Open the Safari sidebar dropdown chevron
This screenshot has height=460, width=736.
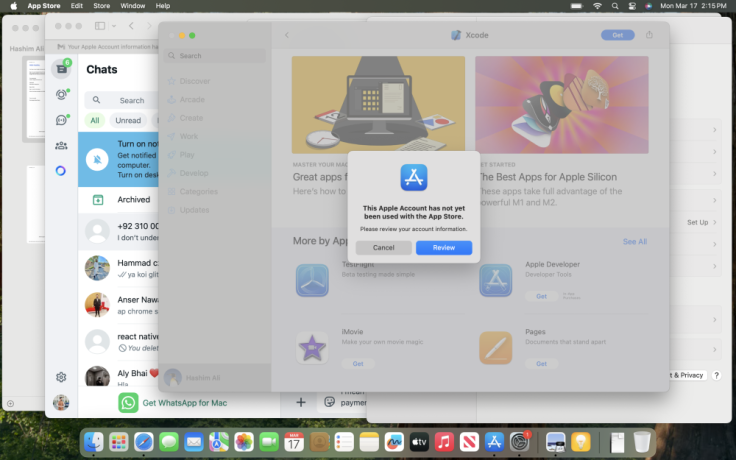point(114,26)
